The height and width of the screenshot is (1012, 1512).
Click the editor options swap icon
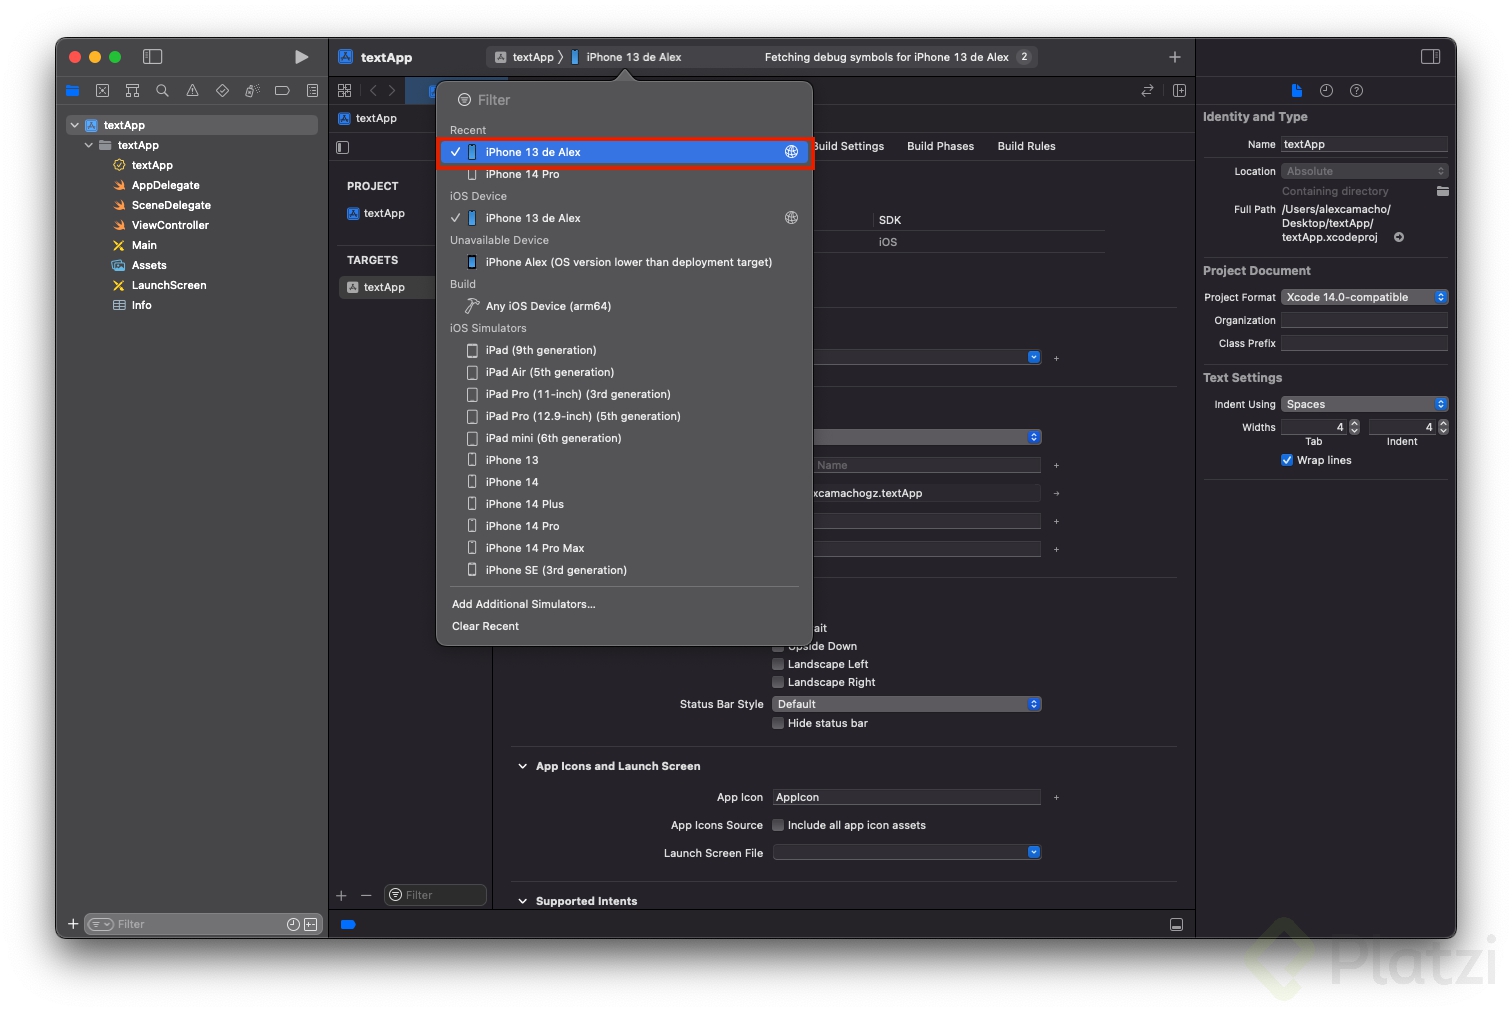point(1147,91)
